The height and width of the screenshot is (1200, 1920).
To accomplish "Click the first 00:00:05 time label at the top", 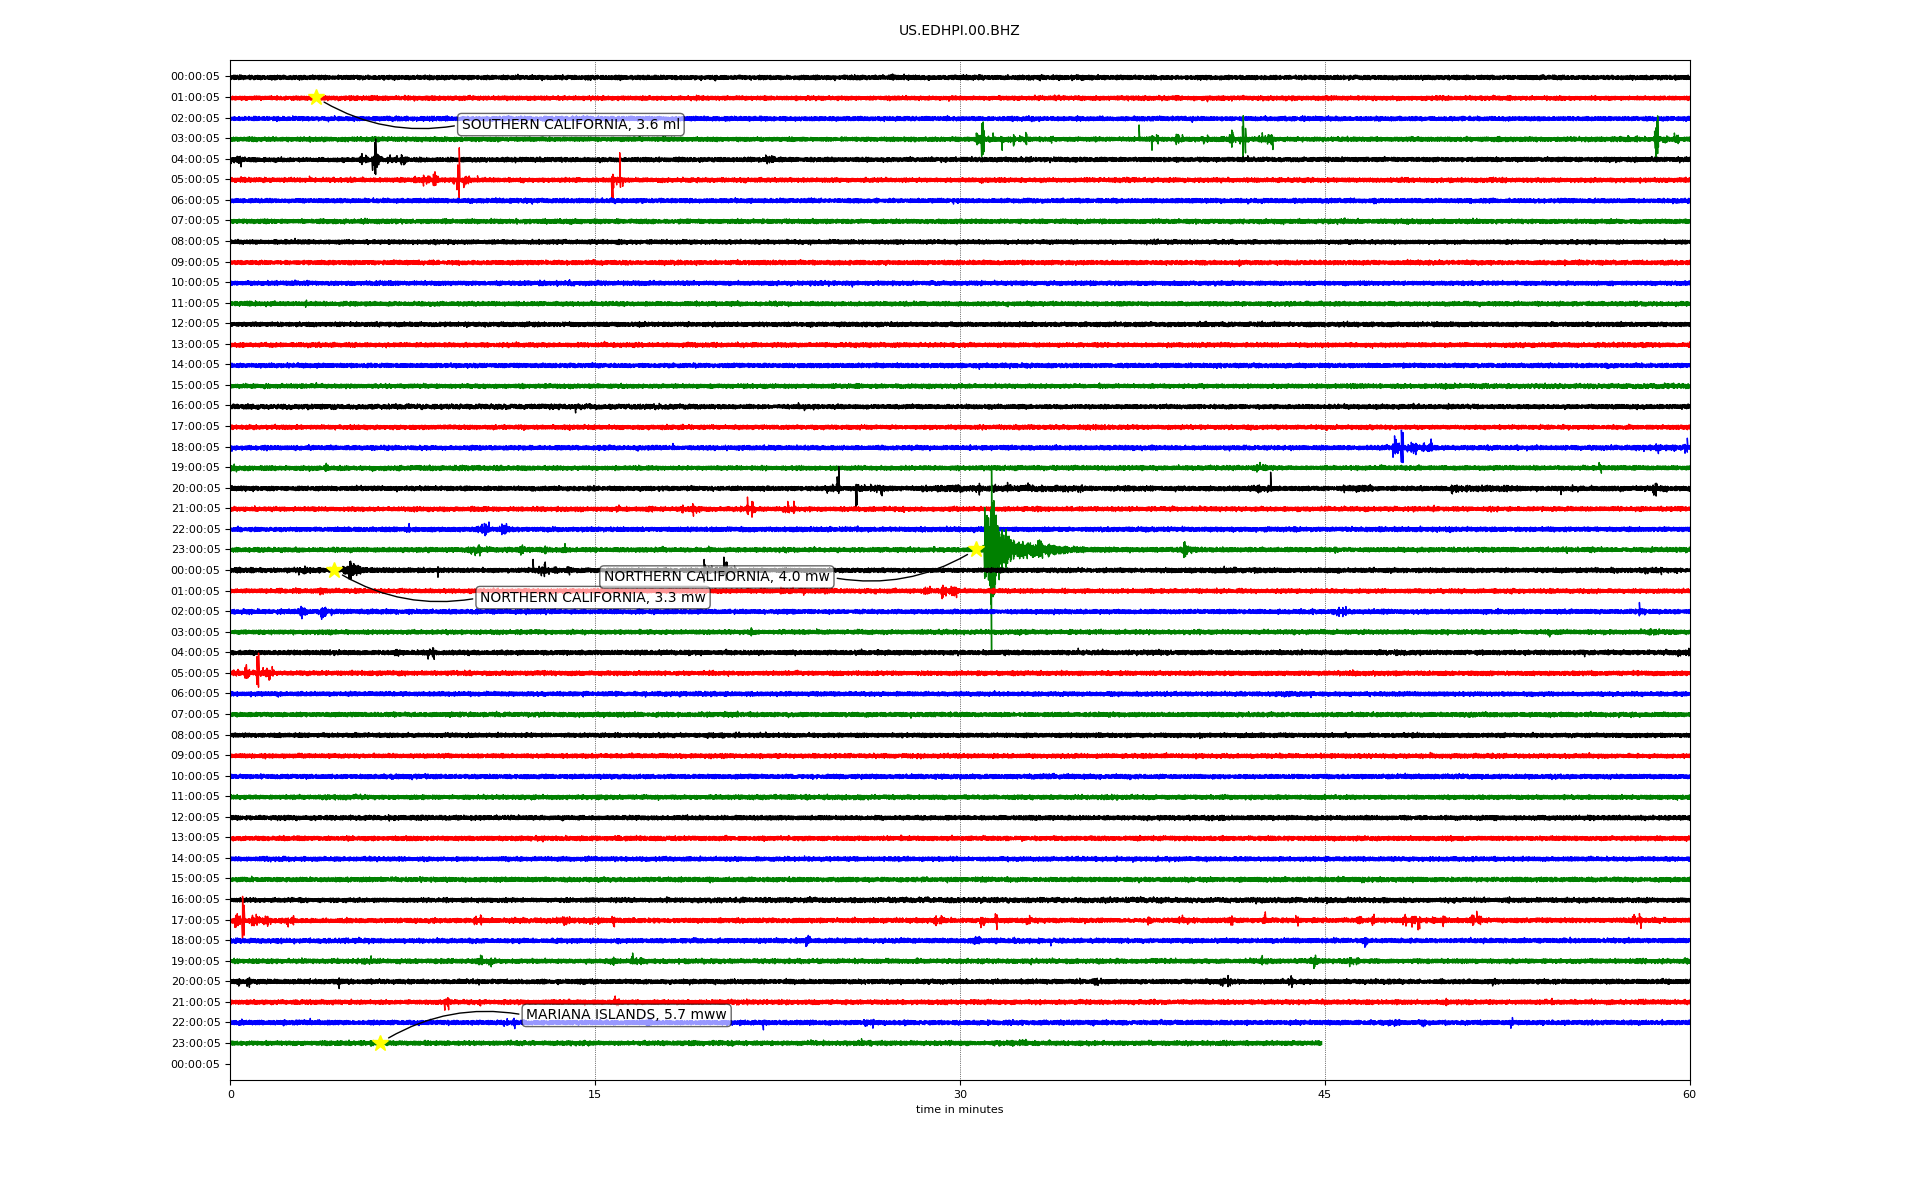I will click(x=195, y=77).
